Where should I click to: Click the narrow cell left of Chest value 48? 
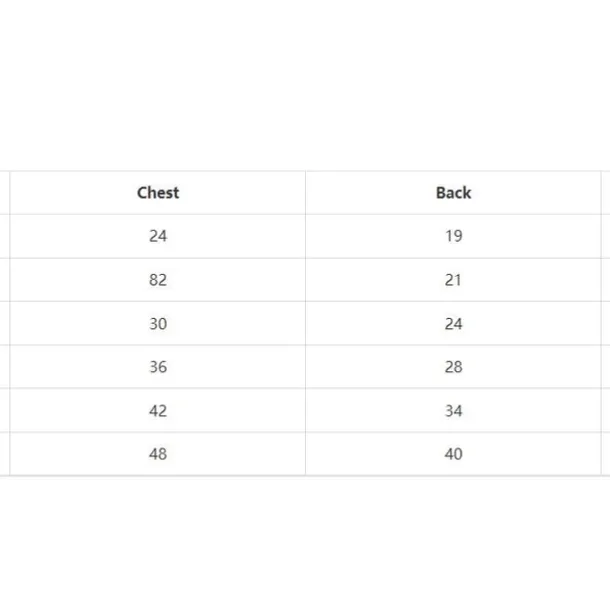[x=4, y=454]
